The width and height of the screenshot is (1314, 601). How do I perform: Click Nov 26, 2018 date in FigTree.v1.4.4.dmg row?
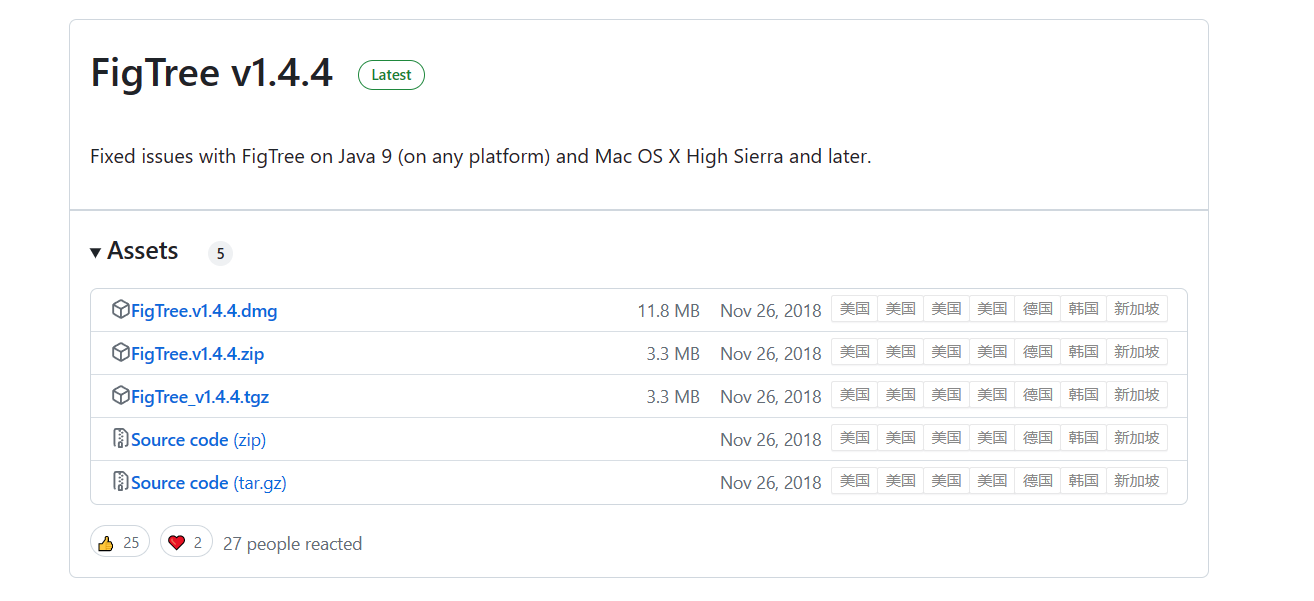click(770, 311)
